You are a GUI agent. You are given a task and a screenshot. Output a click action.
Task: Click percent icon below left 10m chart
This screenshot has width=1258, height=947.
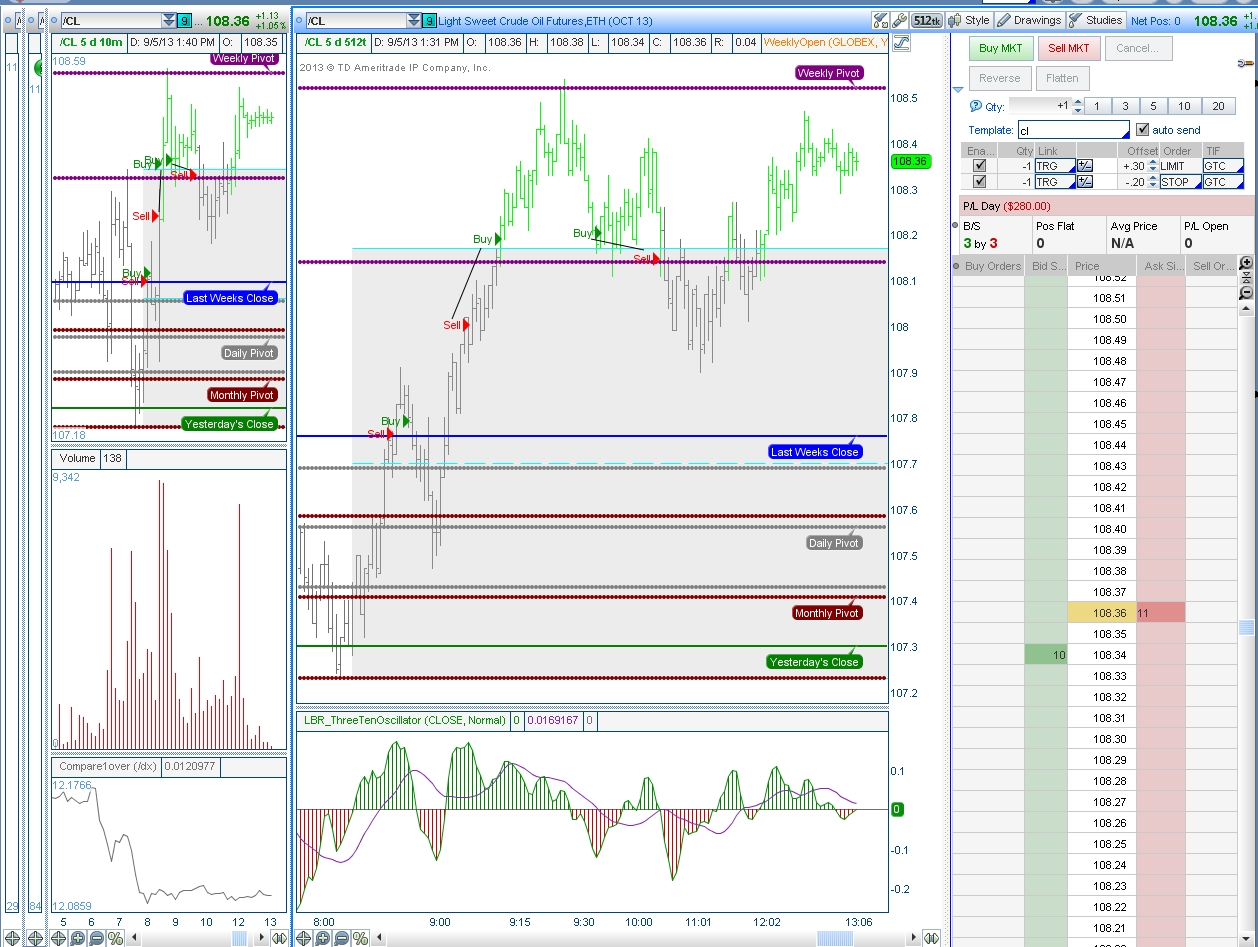click(115, 938)
